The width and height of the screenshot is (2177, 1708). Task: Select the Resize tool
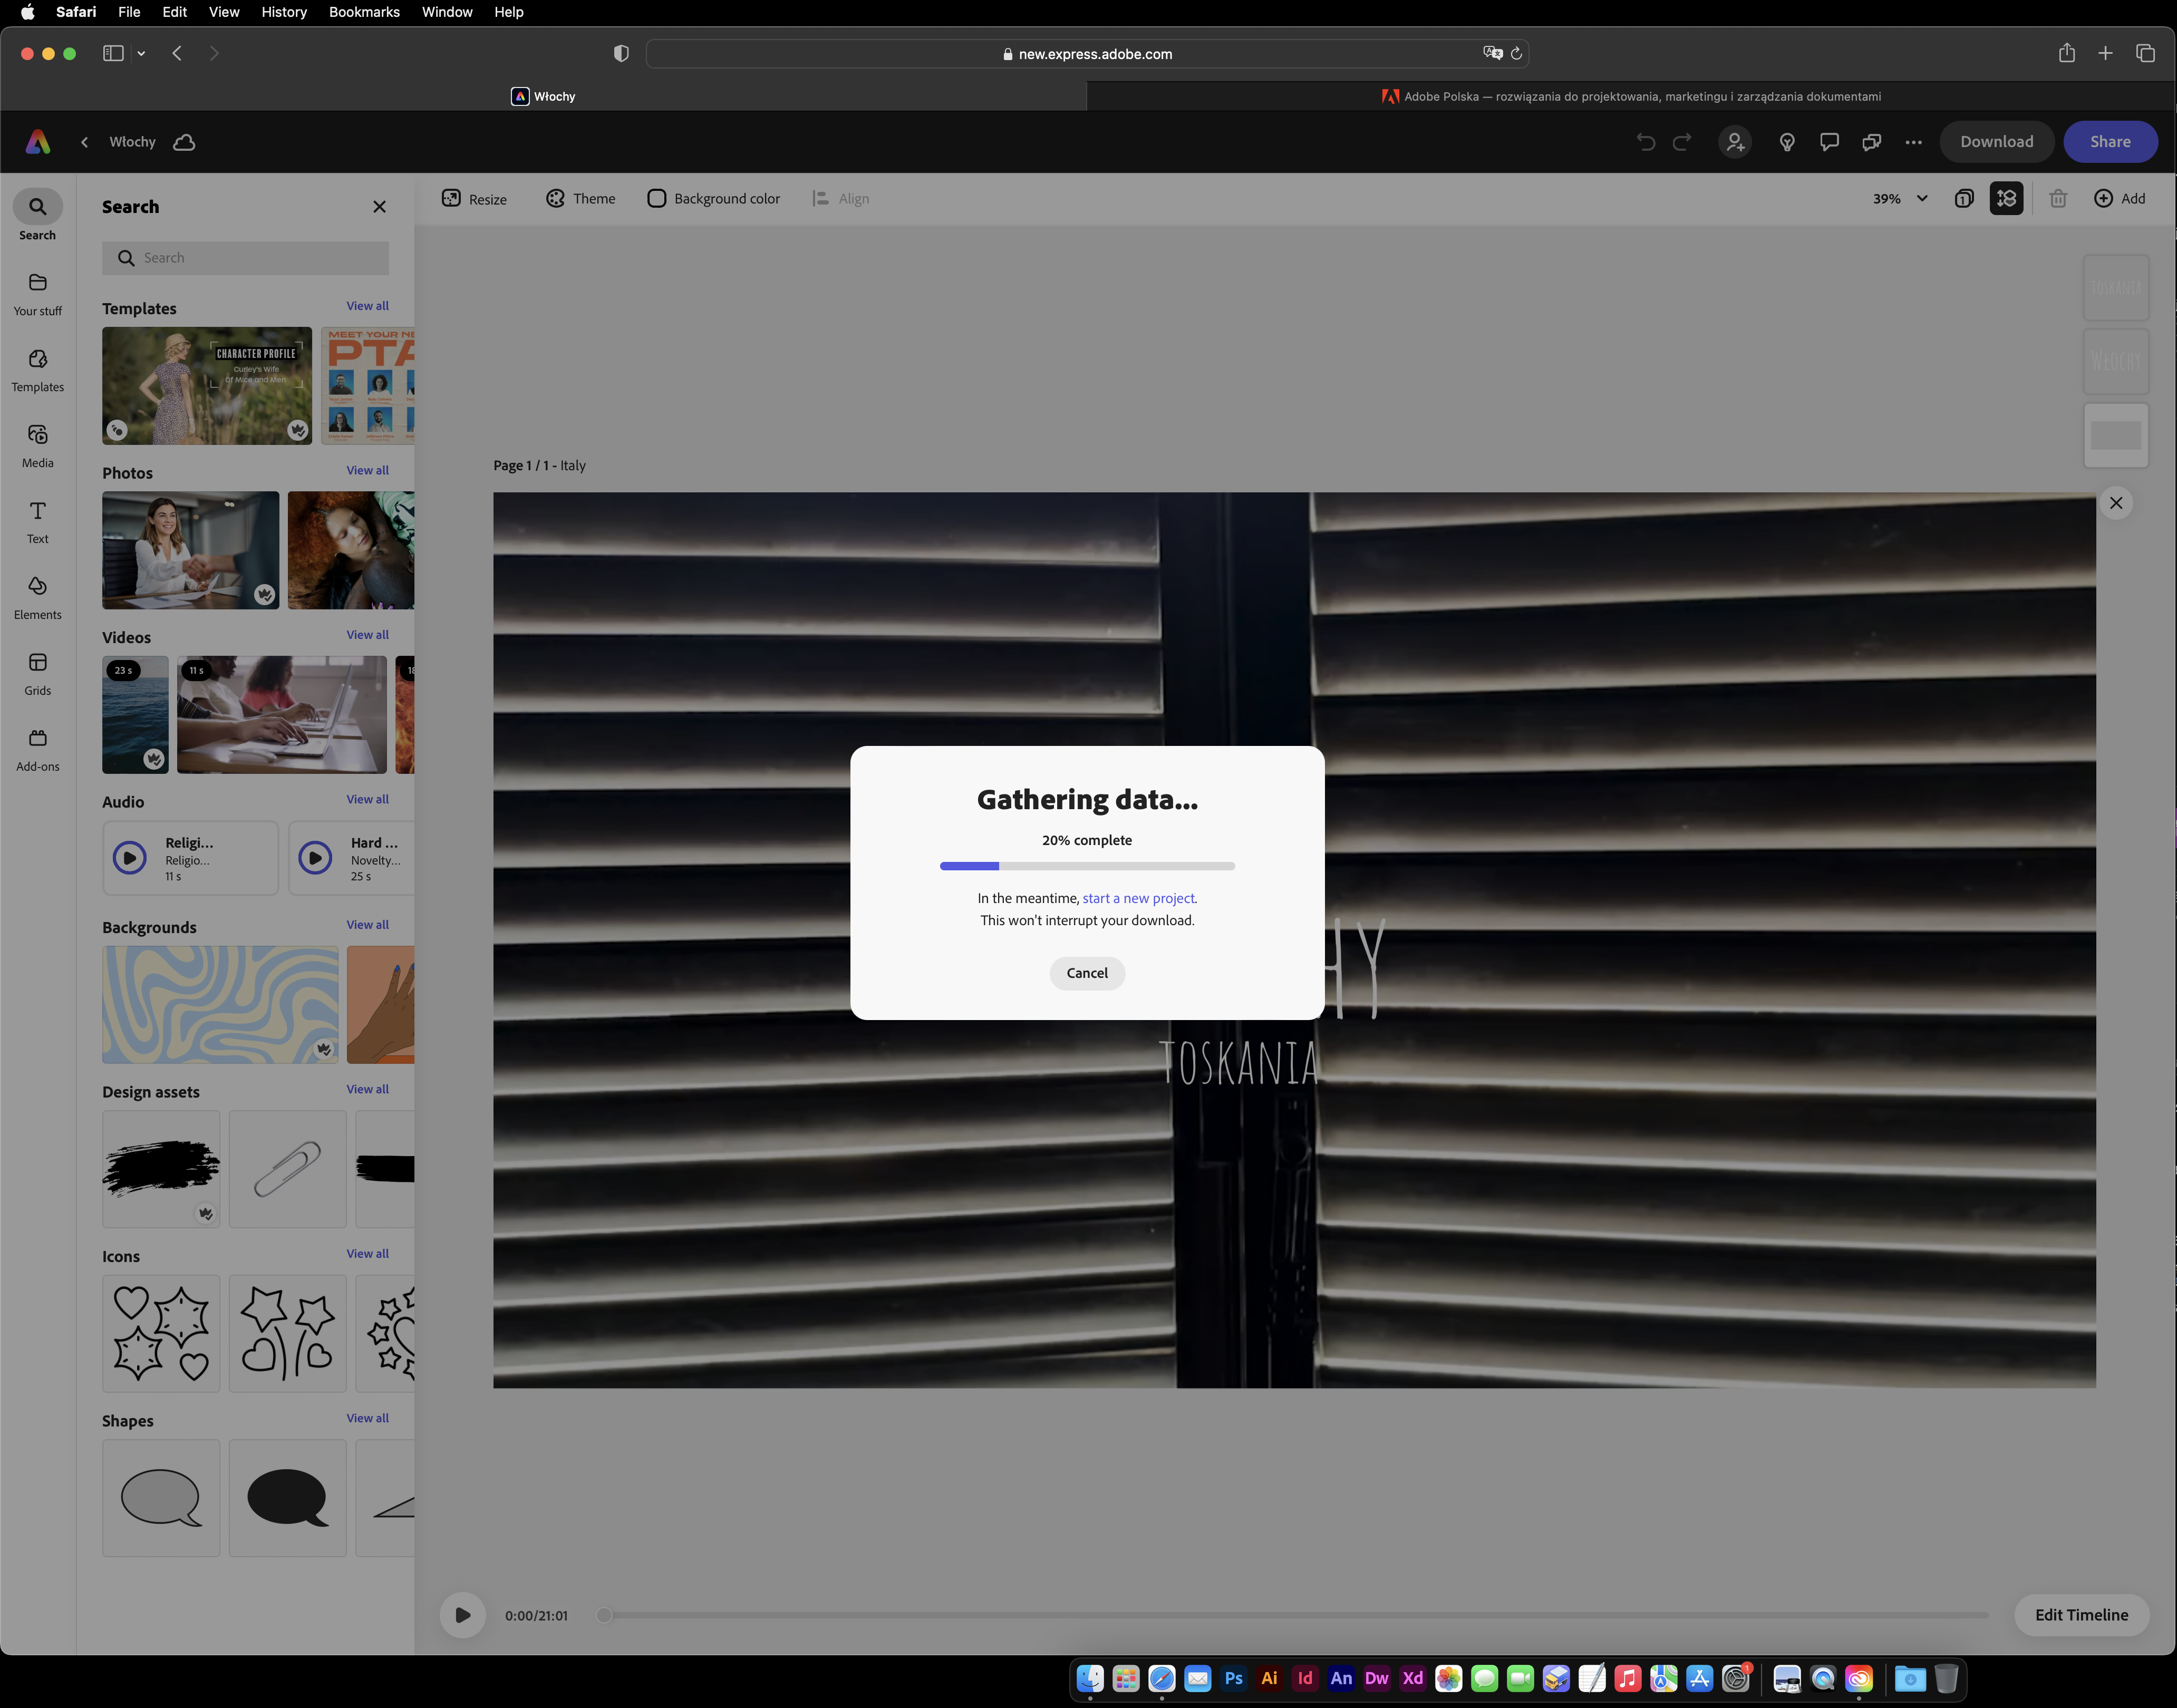pyautogui.click(x=474, y=198)
